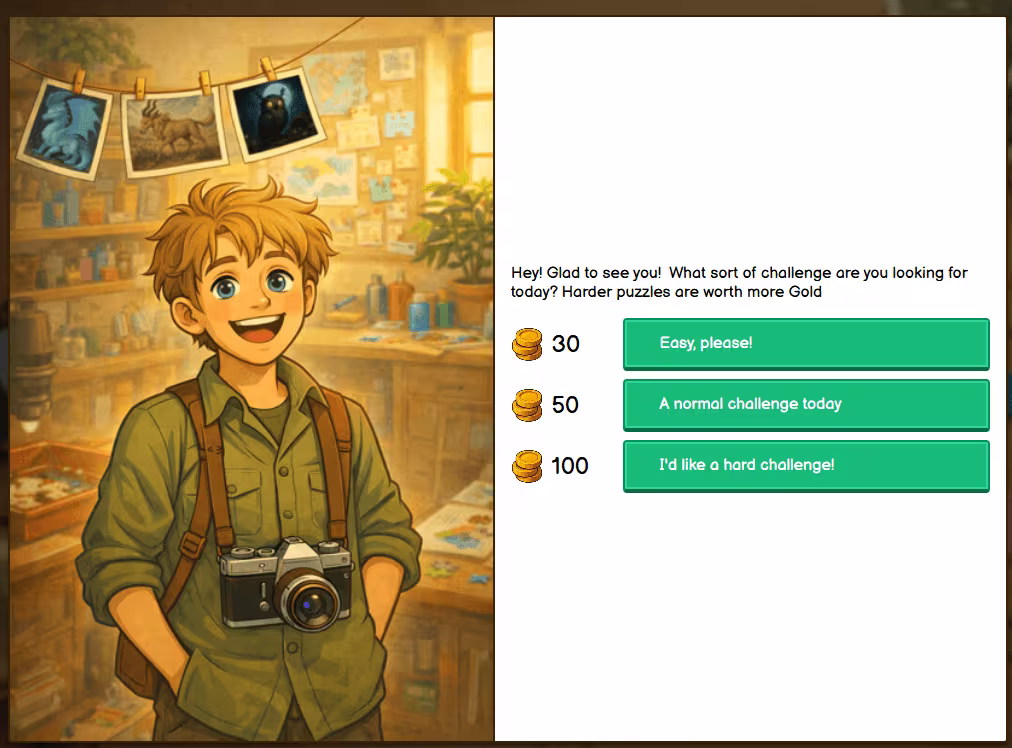The width and height of the screenshot is (1012, 748).
Task: Pick 'I'd like a hard challenge!' button
Action: [805, 466]
